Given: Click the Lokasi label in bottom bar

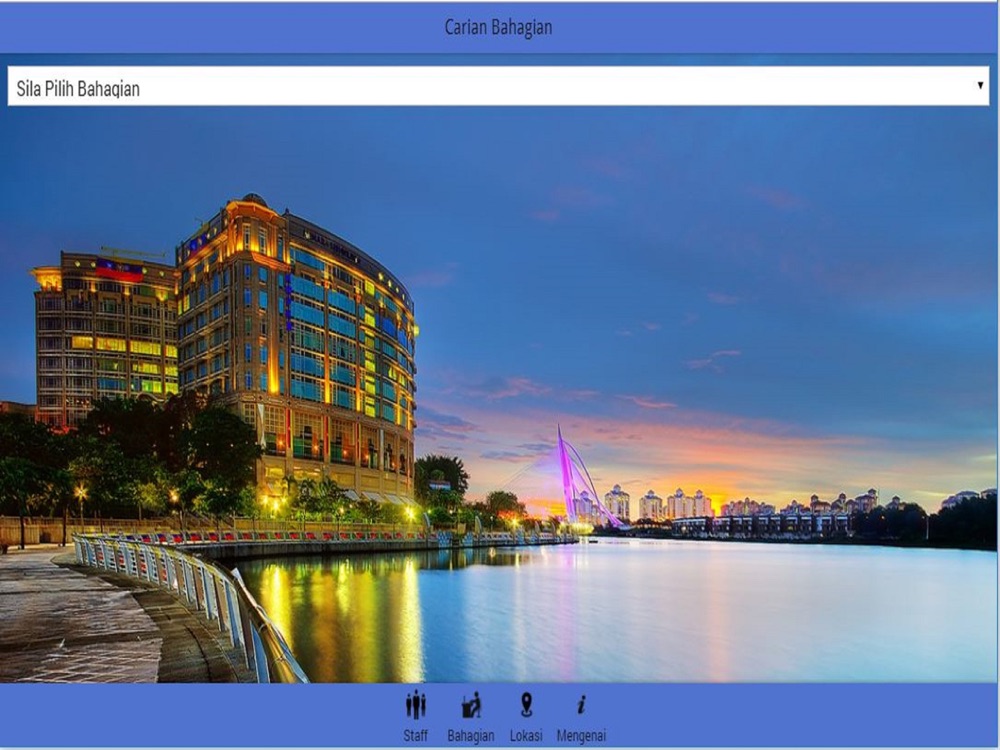Looking at the screenshot, I should (x=526, y=735).
